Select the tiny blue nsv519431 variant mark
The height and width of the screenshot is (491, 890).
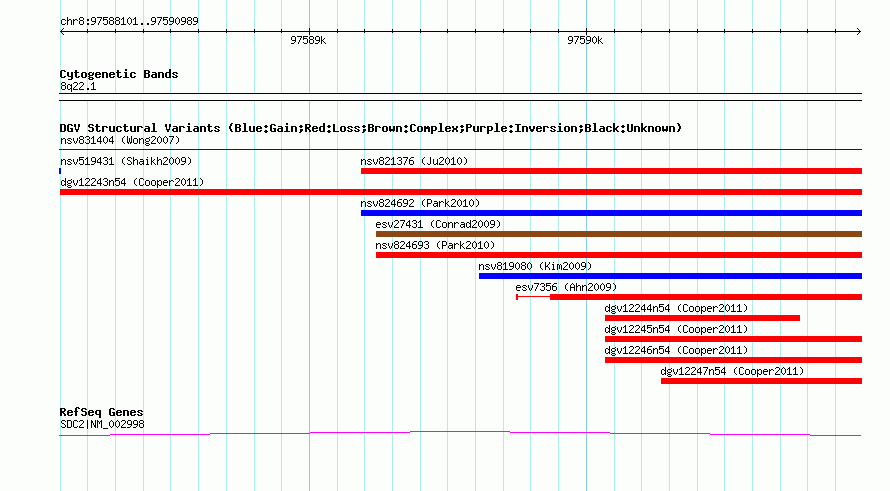(60, 171)
